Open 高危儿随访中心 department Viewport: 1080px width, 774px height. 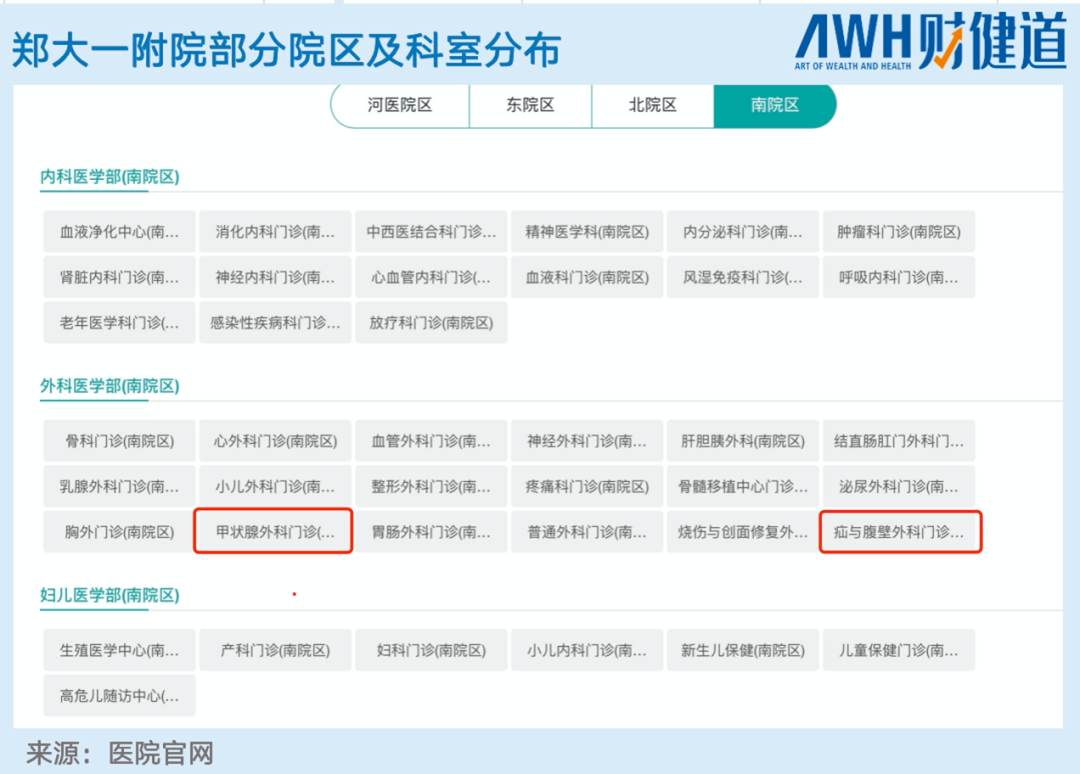click(119, 696)
